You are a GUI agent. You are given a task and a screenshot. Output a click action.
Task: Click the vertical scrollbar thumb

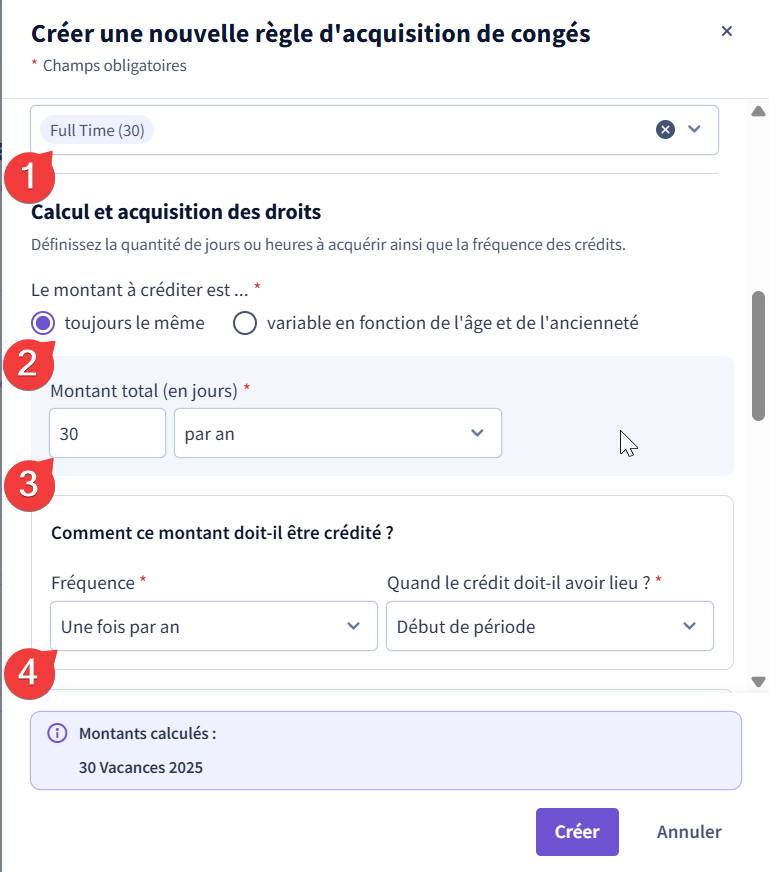click(x=758, y=356)
